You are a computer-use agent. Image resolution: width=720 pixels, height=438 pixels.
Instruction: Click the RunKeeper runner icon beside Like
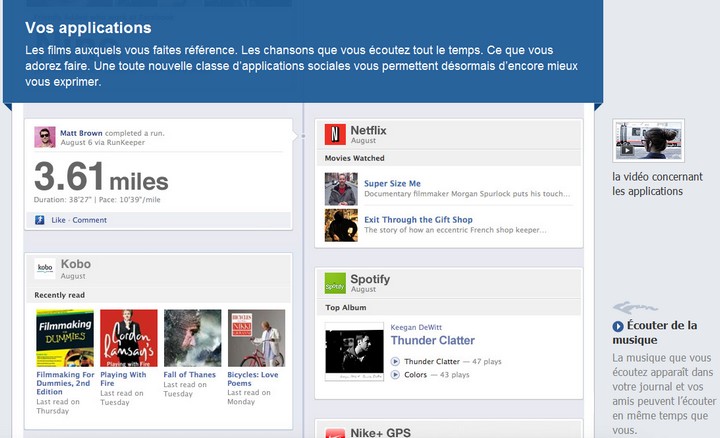click(x=40, y=220)
